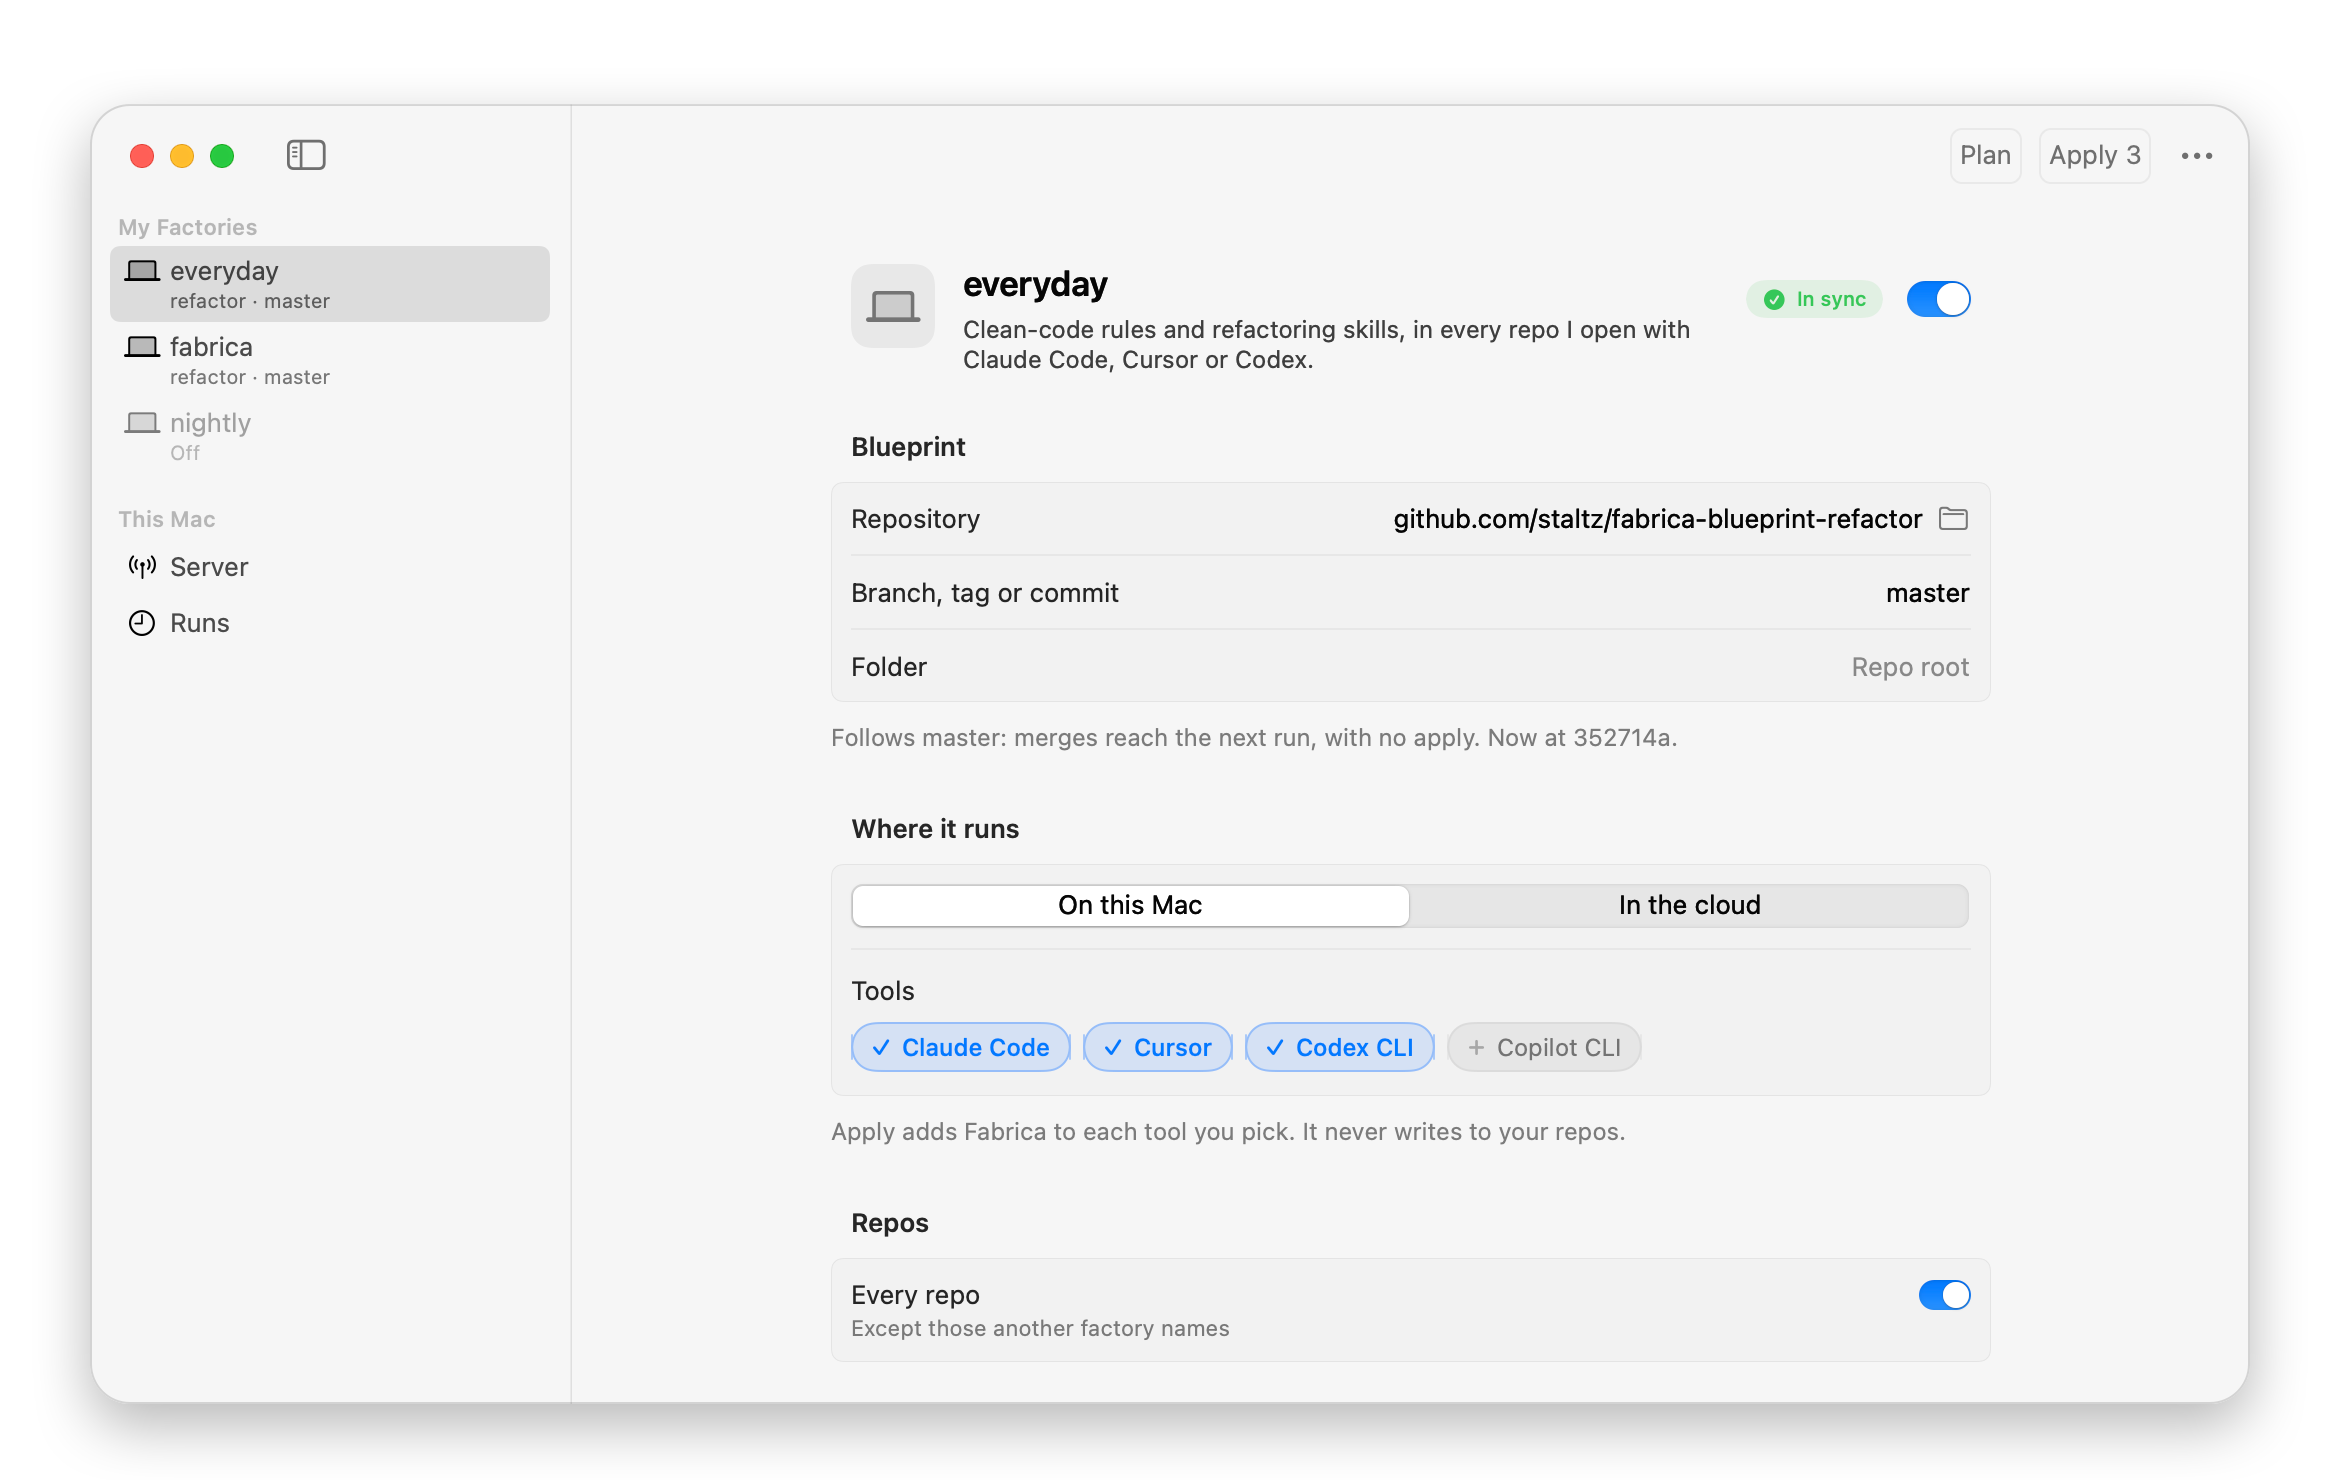This screenshot has width=2340, height=1480.
Task: Select the everyday factory in sidebar
Action: (x=330, y=284)
